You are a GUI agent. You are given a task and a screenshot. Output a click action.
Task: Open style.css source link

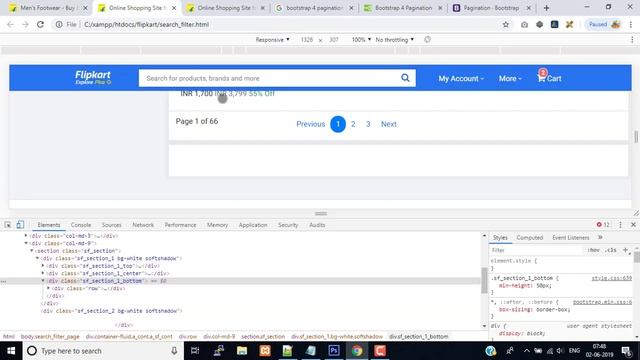pyautogui.click(x=611, y=278)
